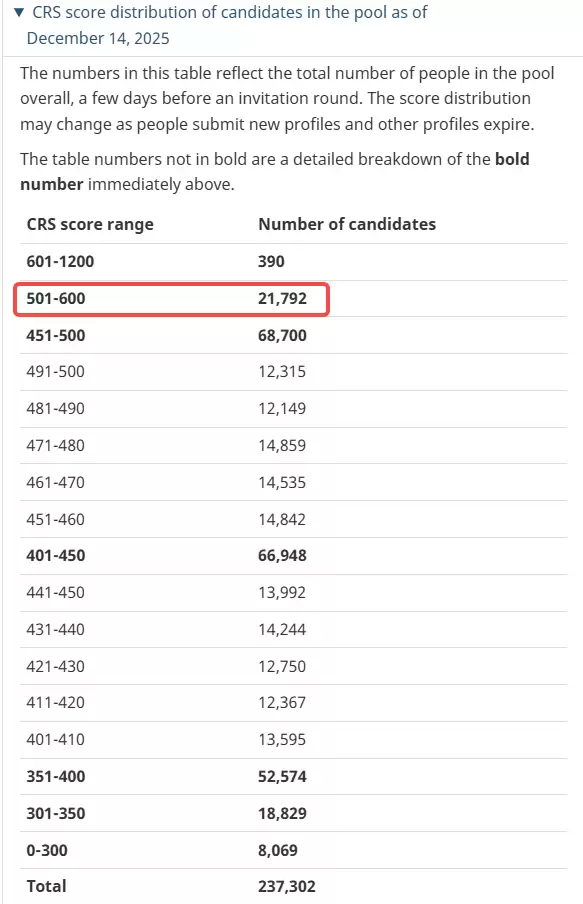Select the 431-440 range row
The image size is (583, 904).
click(x=294, y=630)
